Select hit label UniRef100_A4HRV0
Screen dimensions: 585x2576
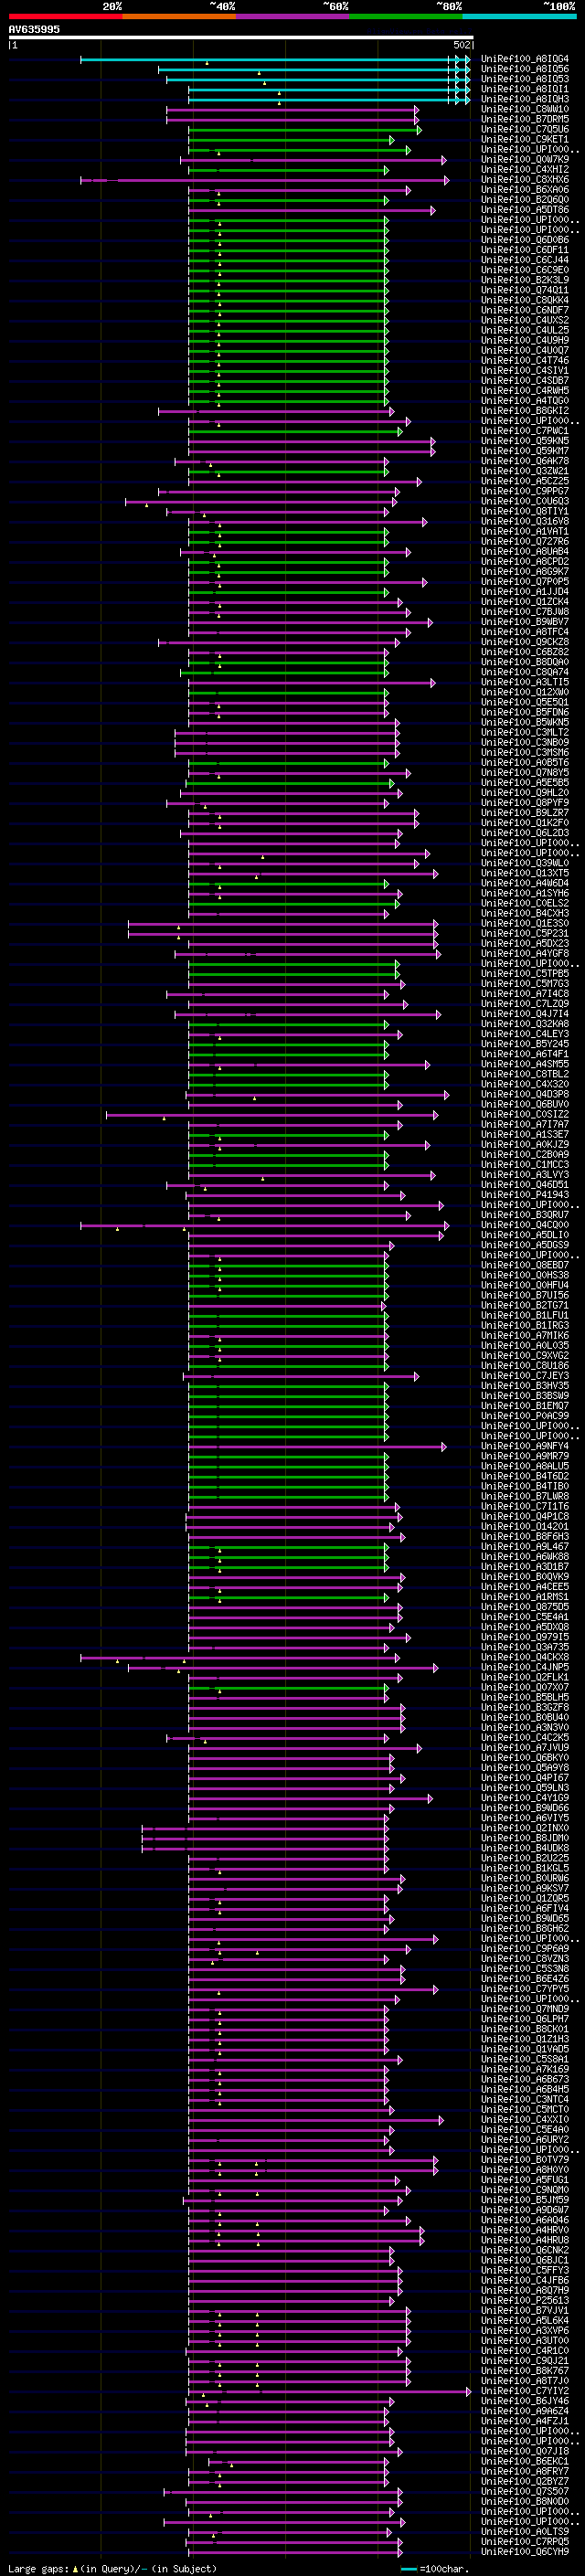tap(525, 2229)
